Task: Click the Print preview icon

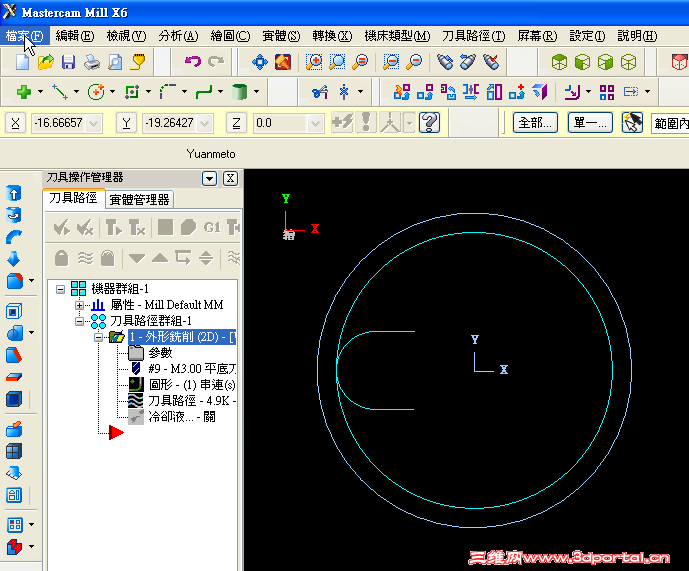Action: tap(115, 62)
